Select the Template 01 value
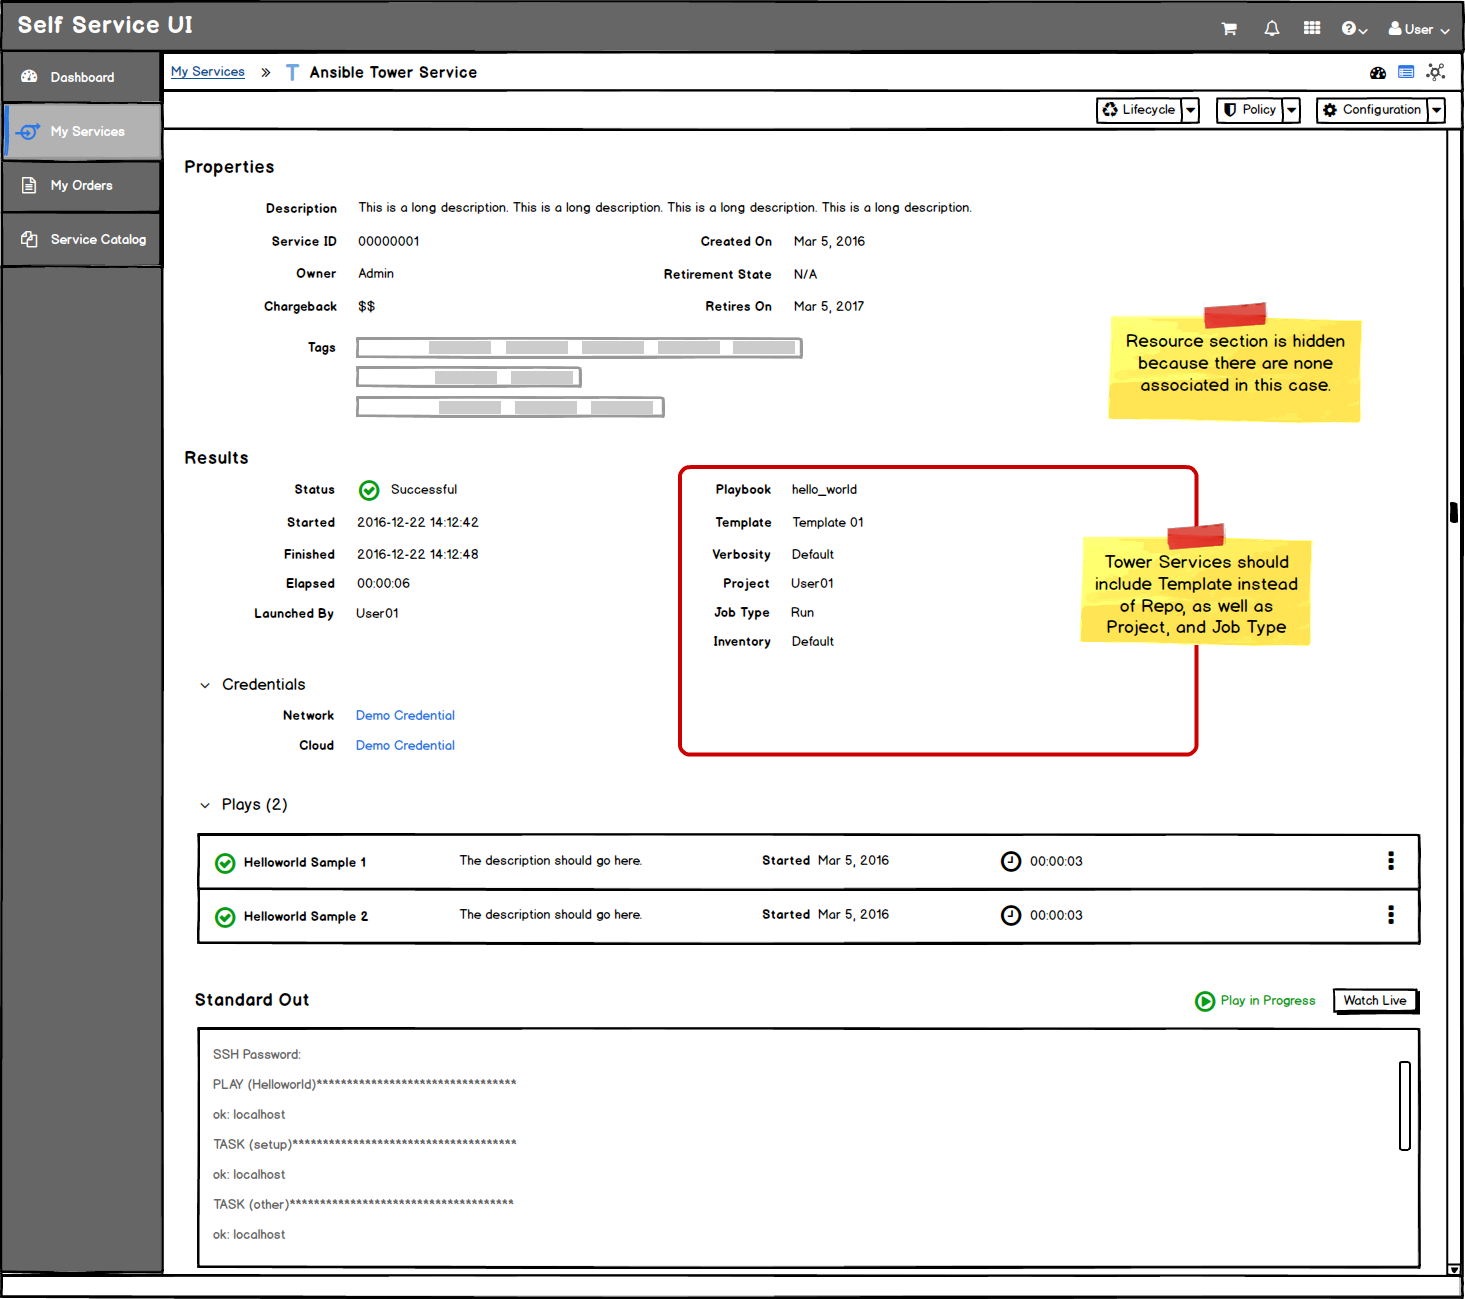The height and width of the screenshot is (1299, 1465). [x=828, y=522]
